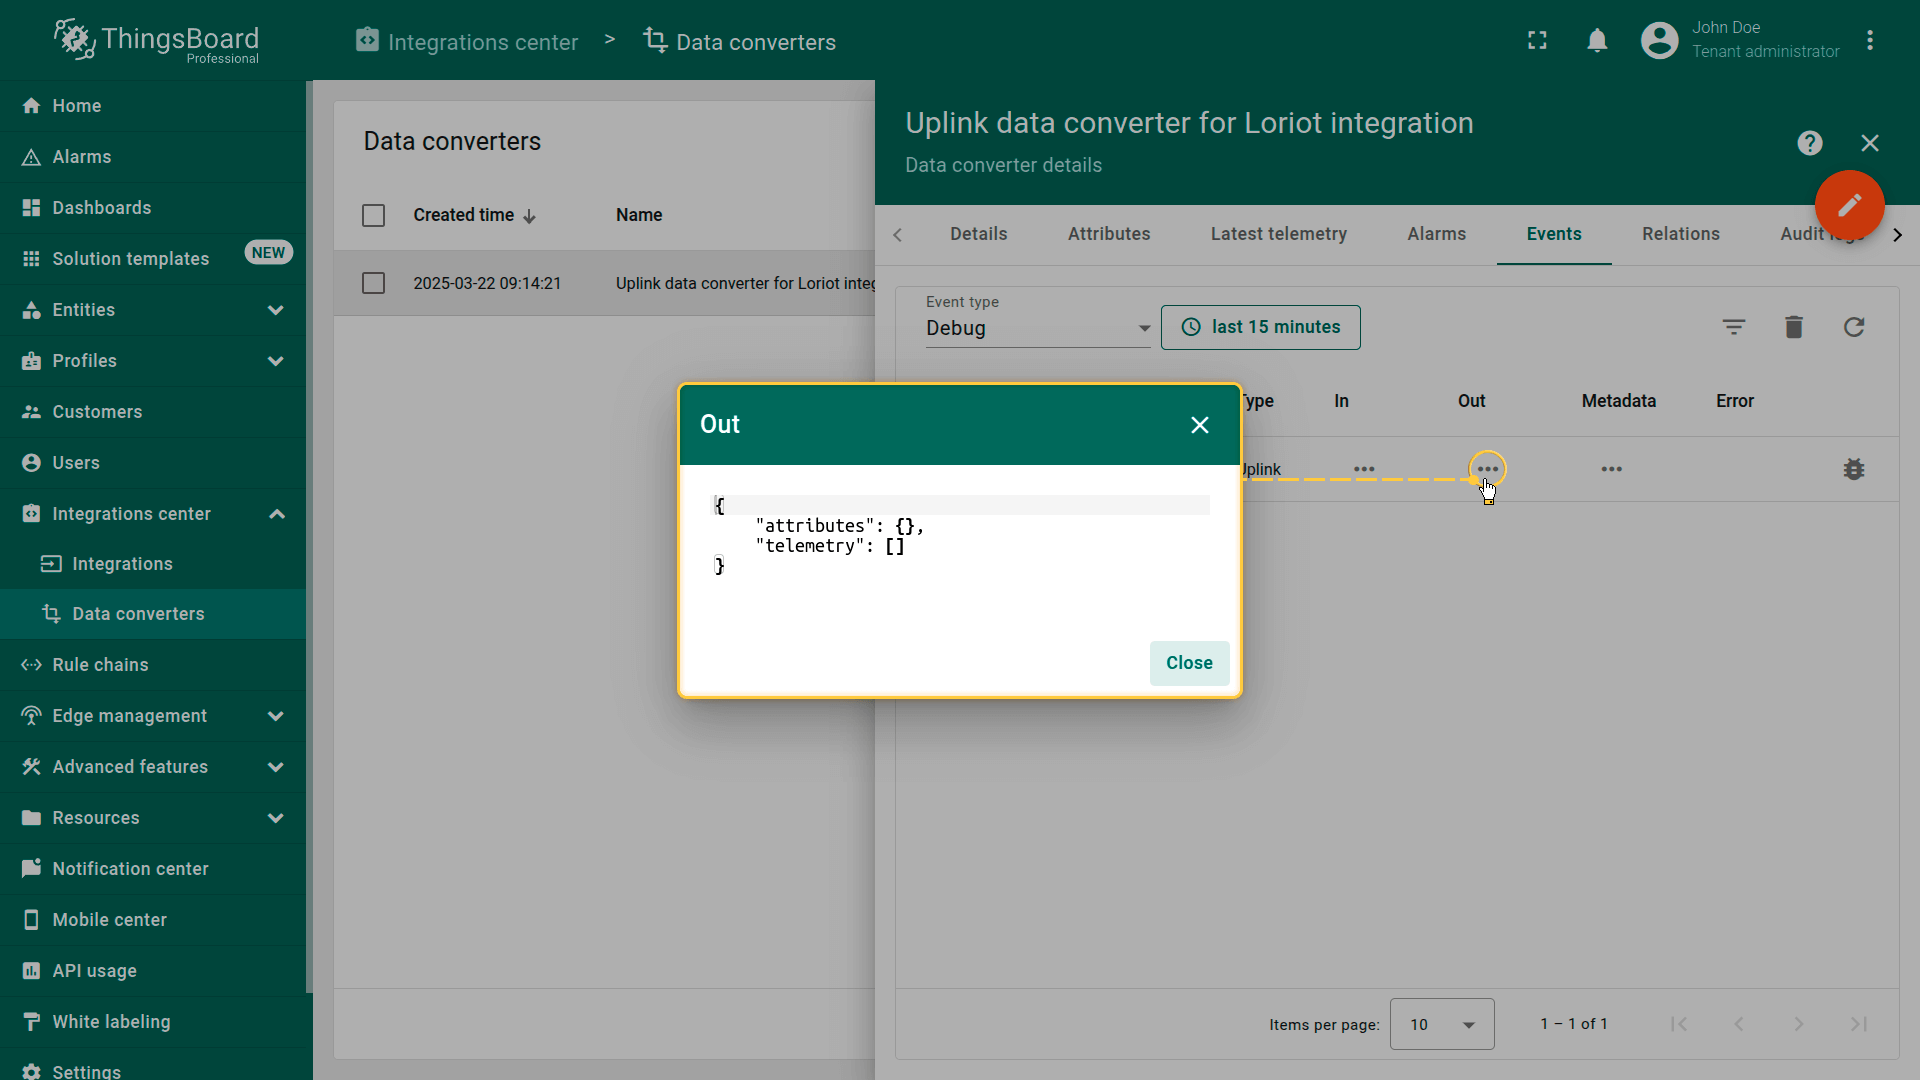Open the last 15 minutes time selector
Screen dimensions: 1920x1080
pos(1260,327)
